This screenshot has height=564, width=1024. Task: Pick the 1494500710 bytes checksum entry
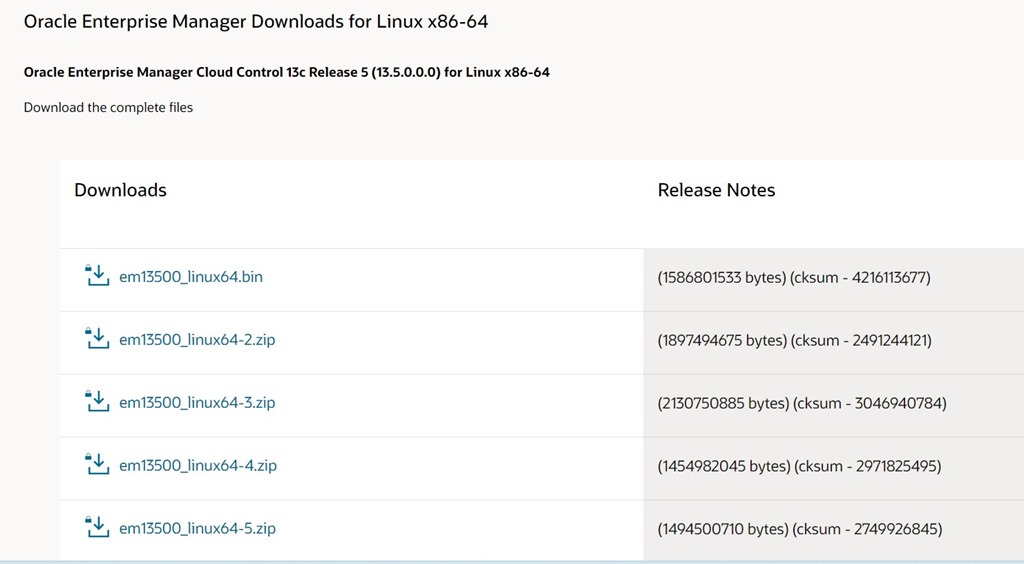[x=799, y=529]
